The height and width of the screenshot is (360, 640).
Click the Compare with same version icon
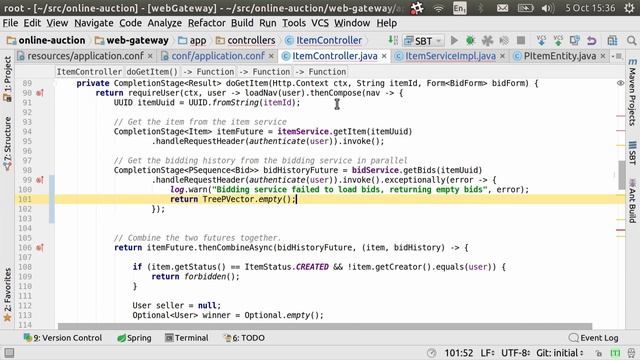point(575,40)
